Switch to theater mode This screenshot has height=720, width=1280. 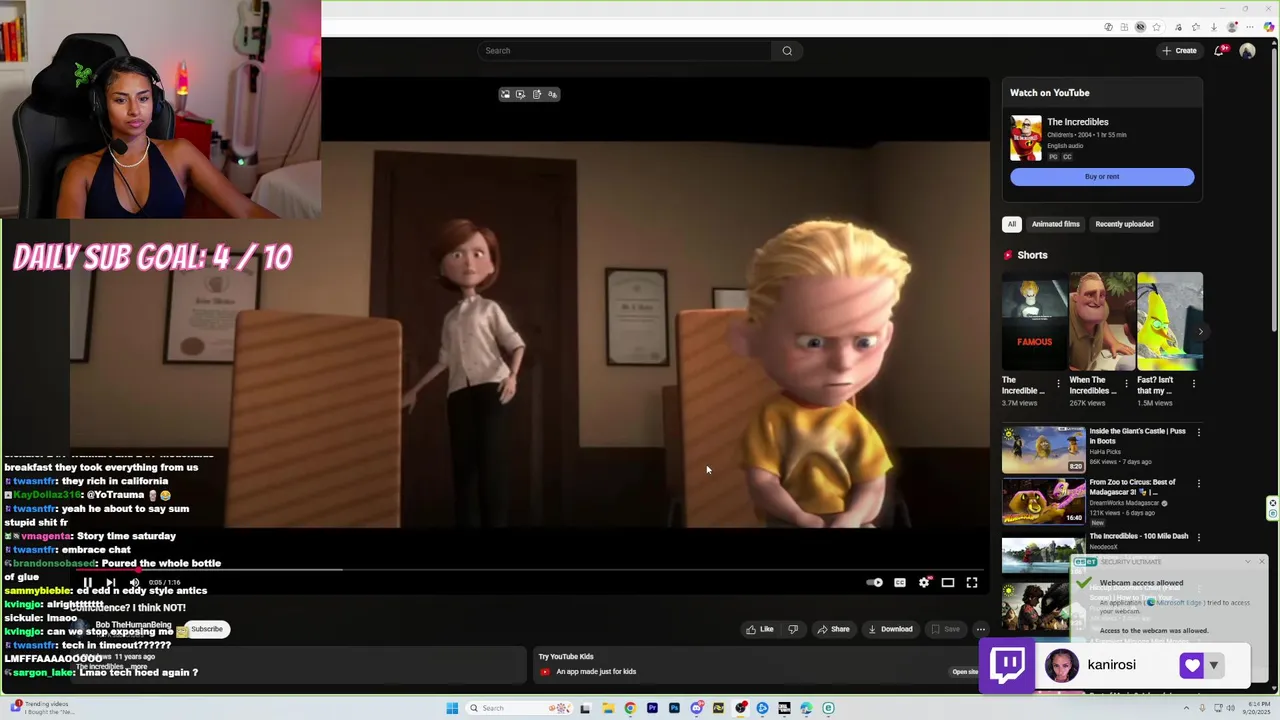948,582
